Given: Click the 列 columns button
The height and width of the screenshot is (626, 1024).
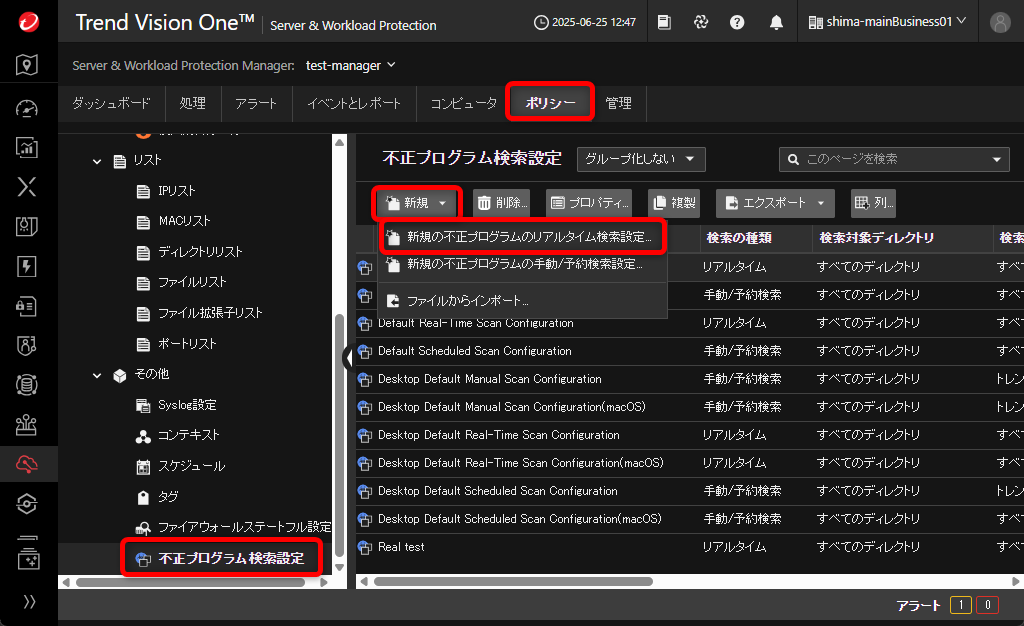Looking at the screenshot, I should (x=873, y=203).
